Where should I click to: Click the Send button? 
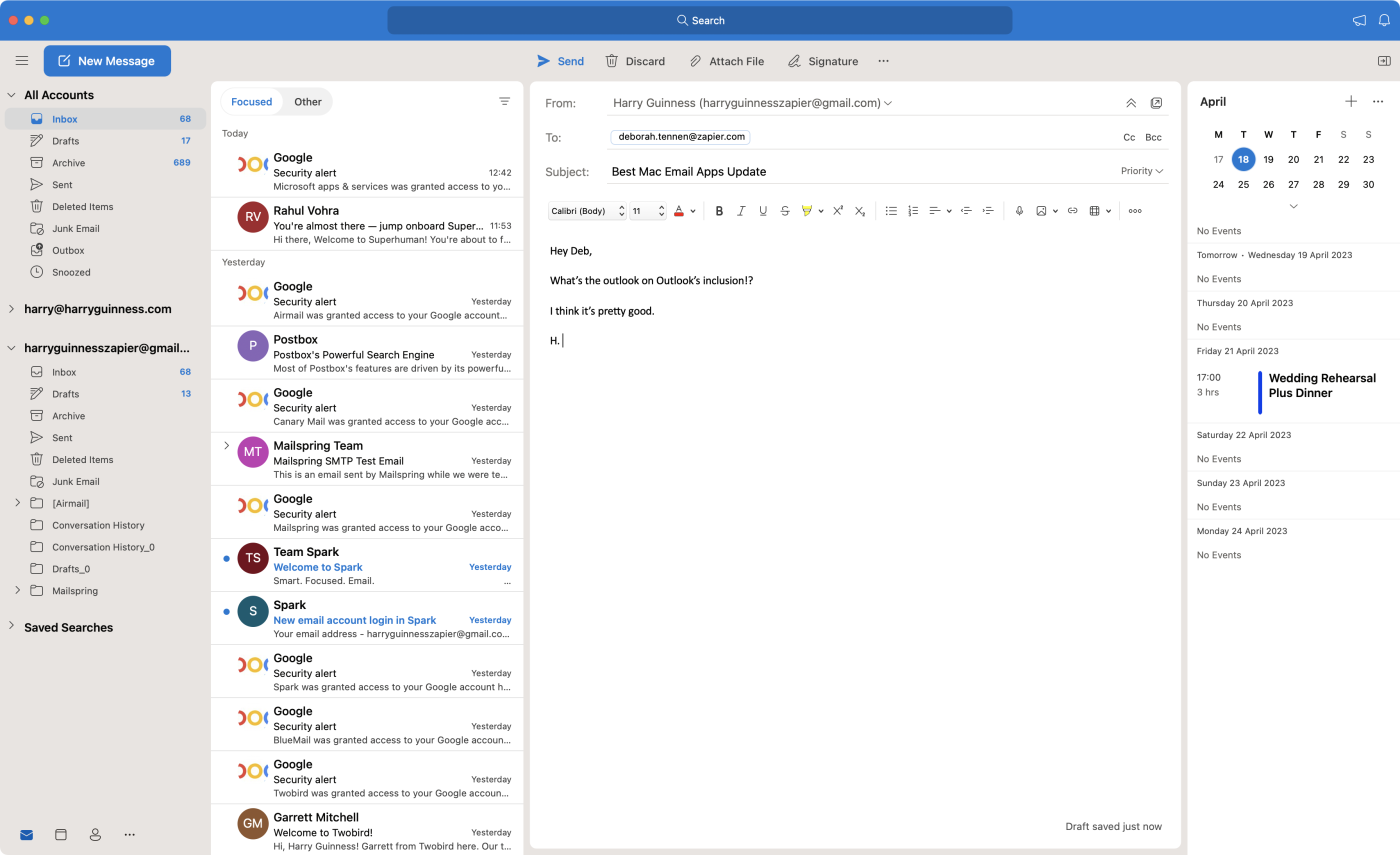coord(560,61)
